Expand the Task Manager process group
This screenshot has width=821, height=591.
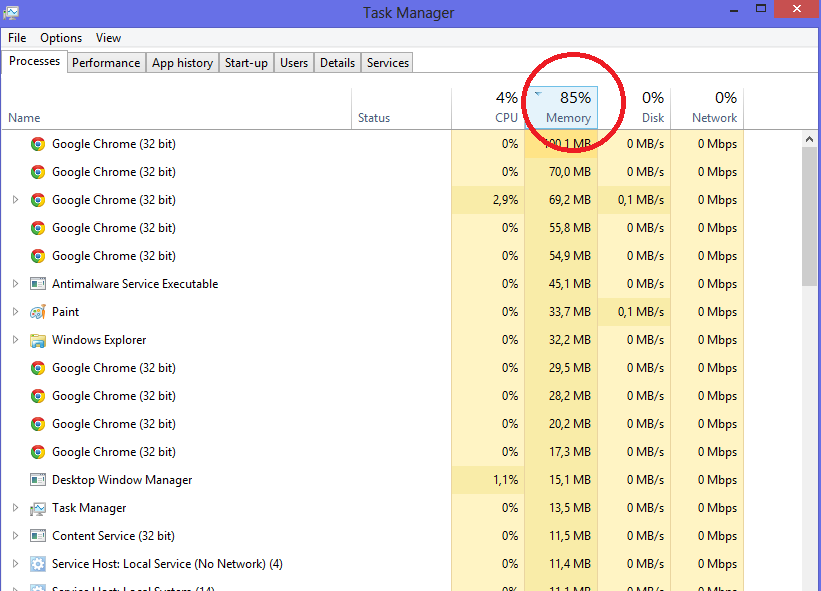[15, 508]
